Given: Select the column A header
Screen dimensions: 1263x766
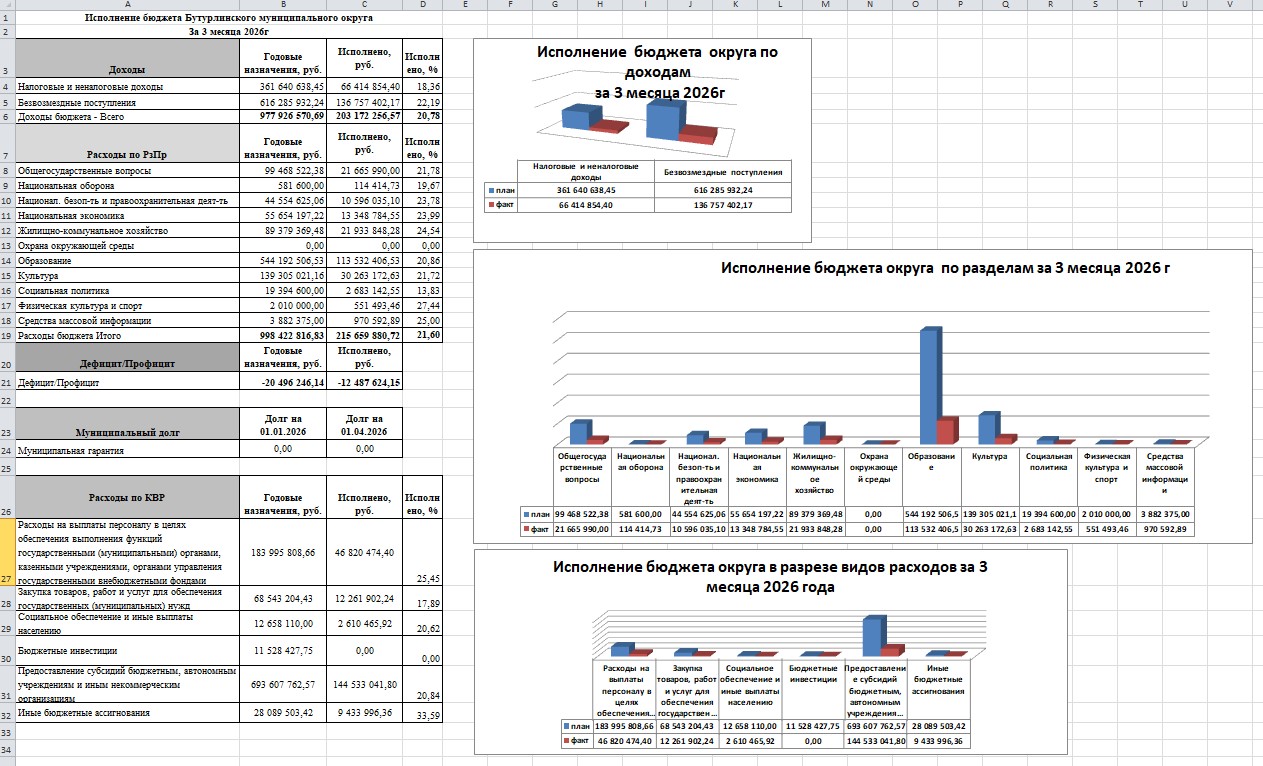Looking at the screenshot, I should coord(127,5).
